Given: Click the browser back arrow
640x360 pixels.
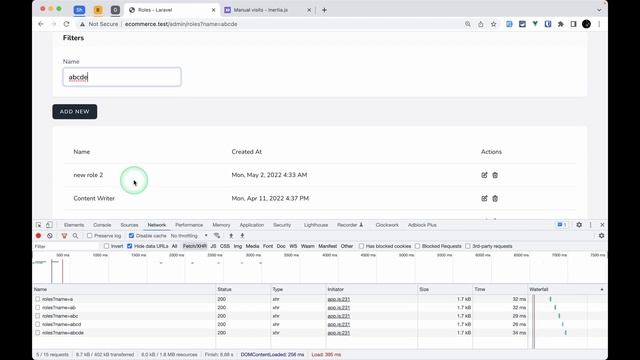Looking at the screenshot, I should [x=41, y=24].
